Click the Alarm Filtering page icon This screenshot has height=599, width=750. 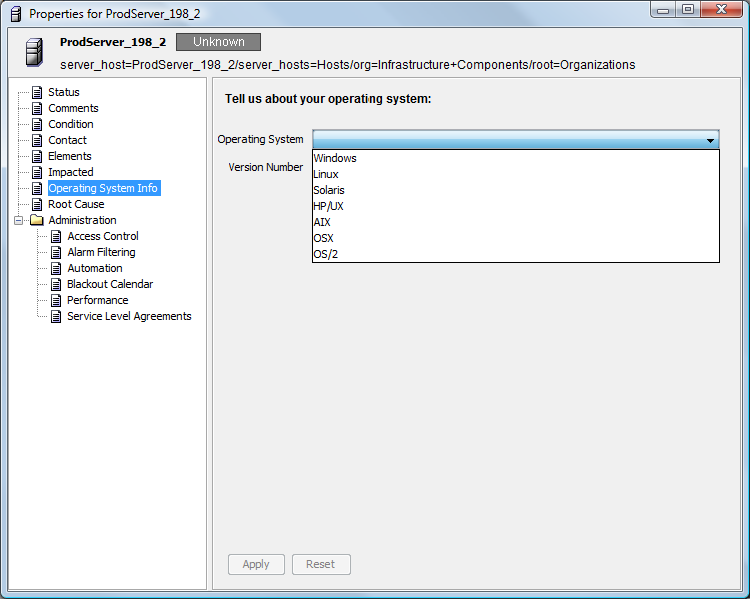point(56,252)
